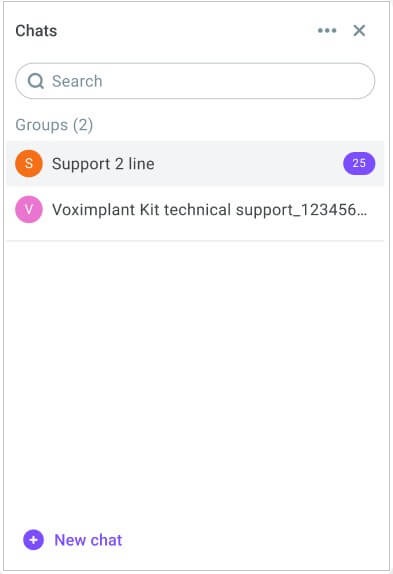Click the truncated support_123456 group name

click(209, 210)
